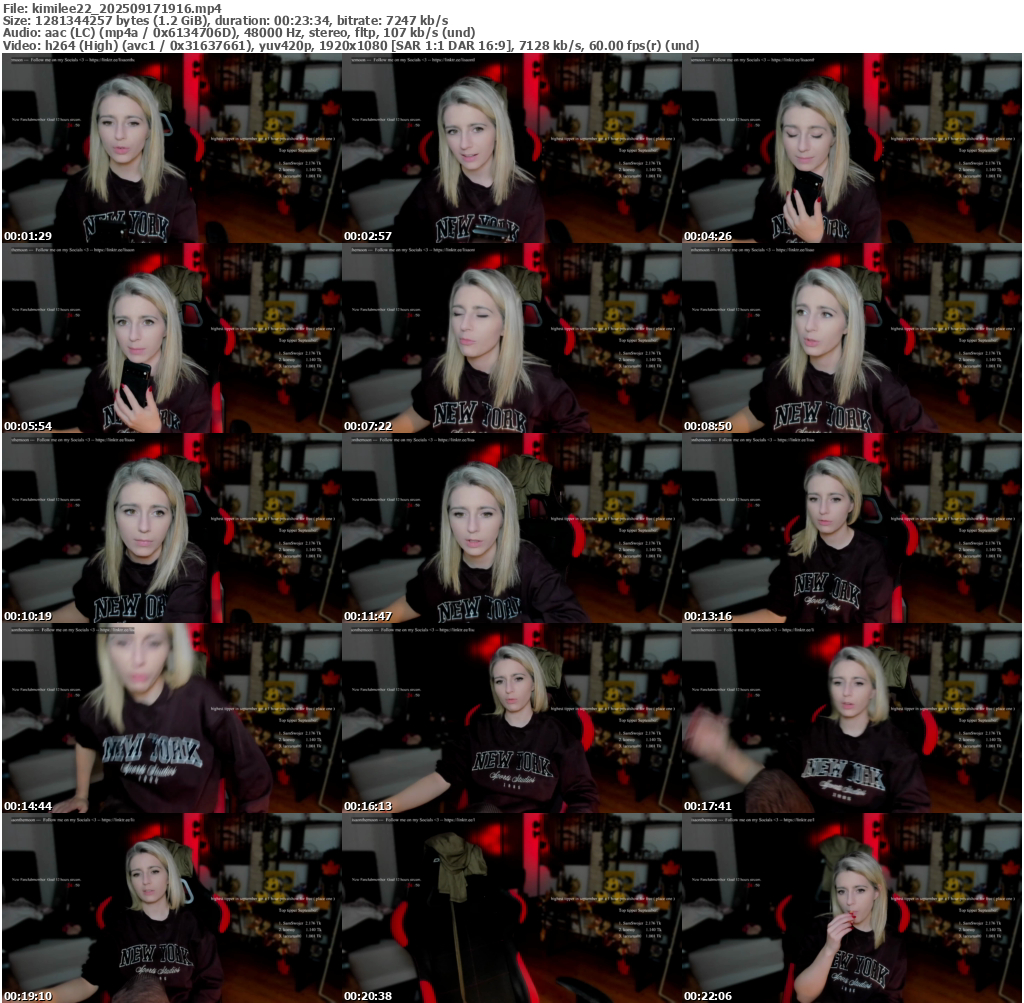Click the file name kimilee22_202509171916.mp4

(127, 8)
